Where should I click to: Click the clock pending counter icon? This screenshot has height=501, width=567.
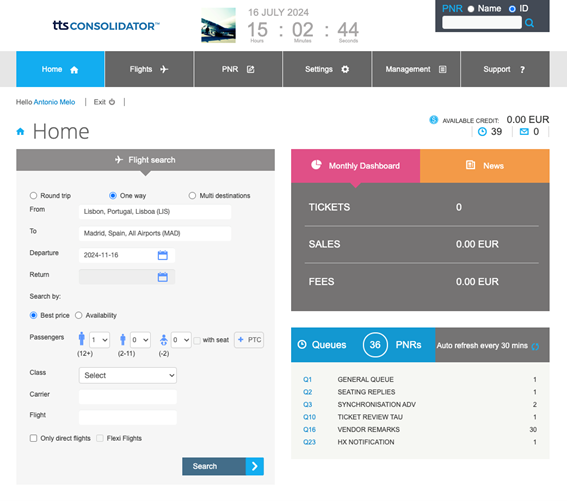point(482,132)
